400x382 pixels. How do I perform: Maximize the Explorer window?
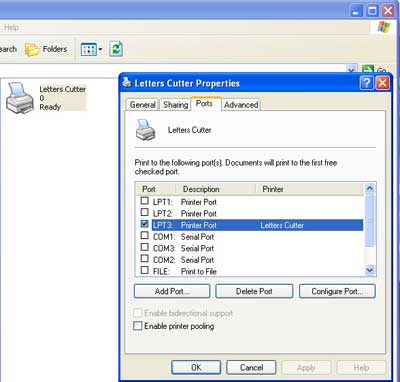(372, 11)
